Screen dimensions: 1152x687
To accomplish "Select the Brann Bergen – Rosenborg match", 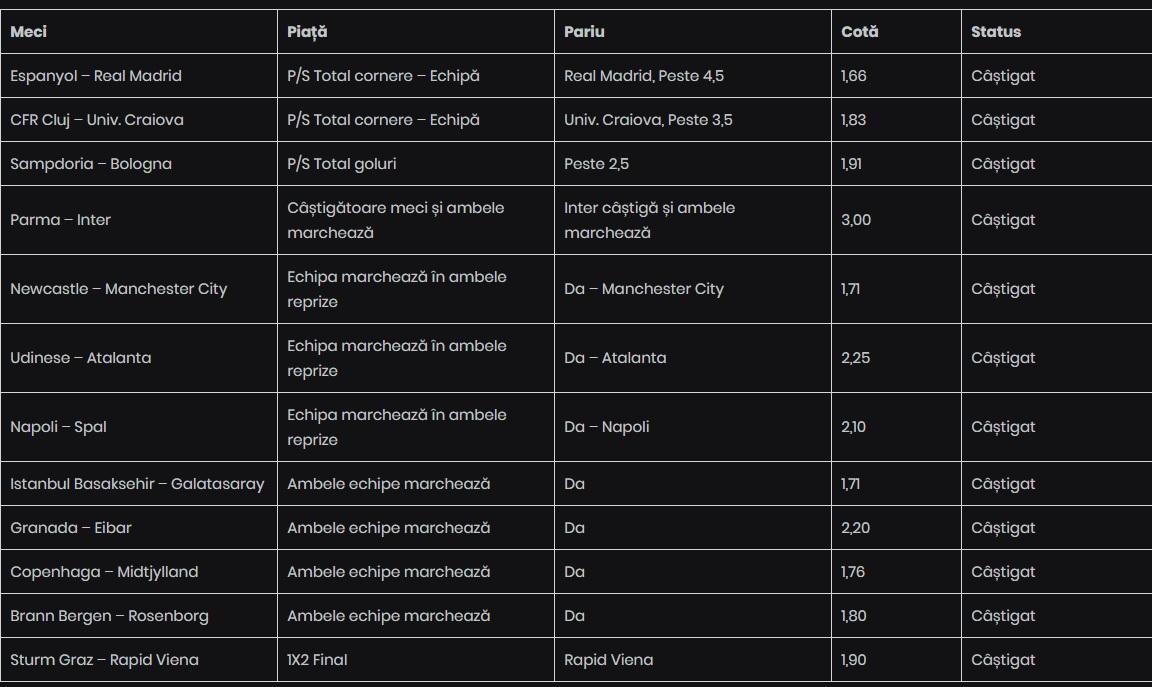I will [110, 616].
